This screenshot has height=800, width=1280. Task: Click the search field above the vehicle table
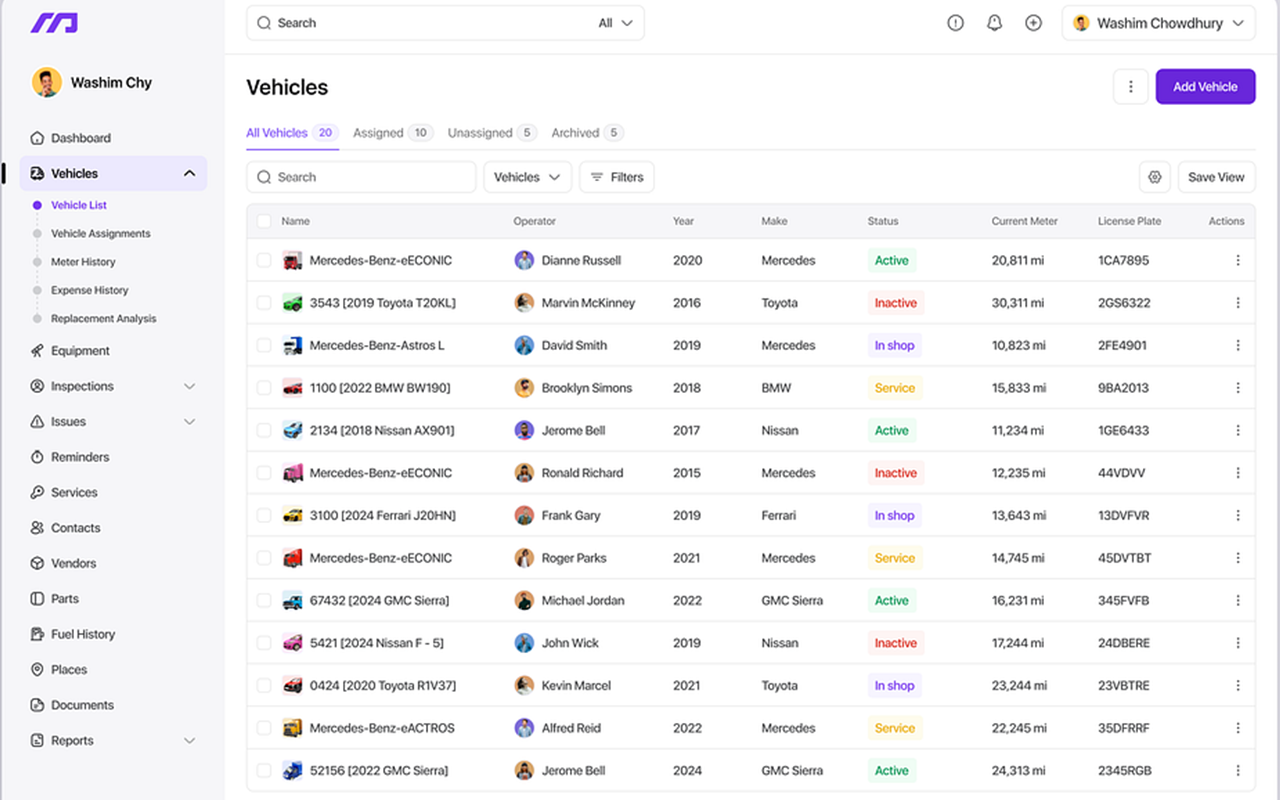[x=360, y=176]
